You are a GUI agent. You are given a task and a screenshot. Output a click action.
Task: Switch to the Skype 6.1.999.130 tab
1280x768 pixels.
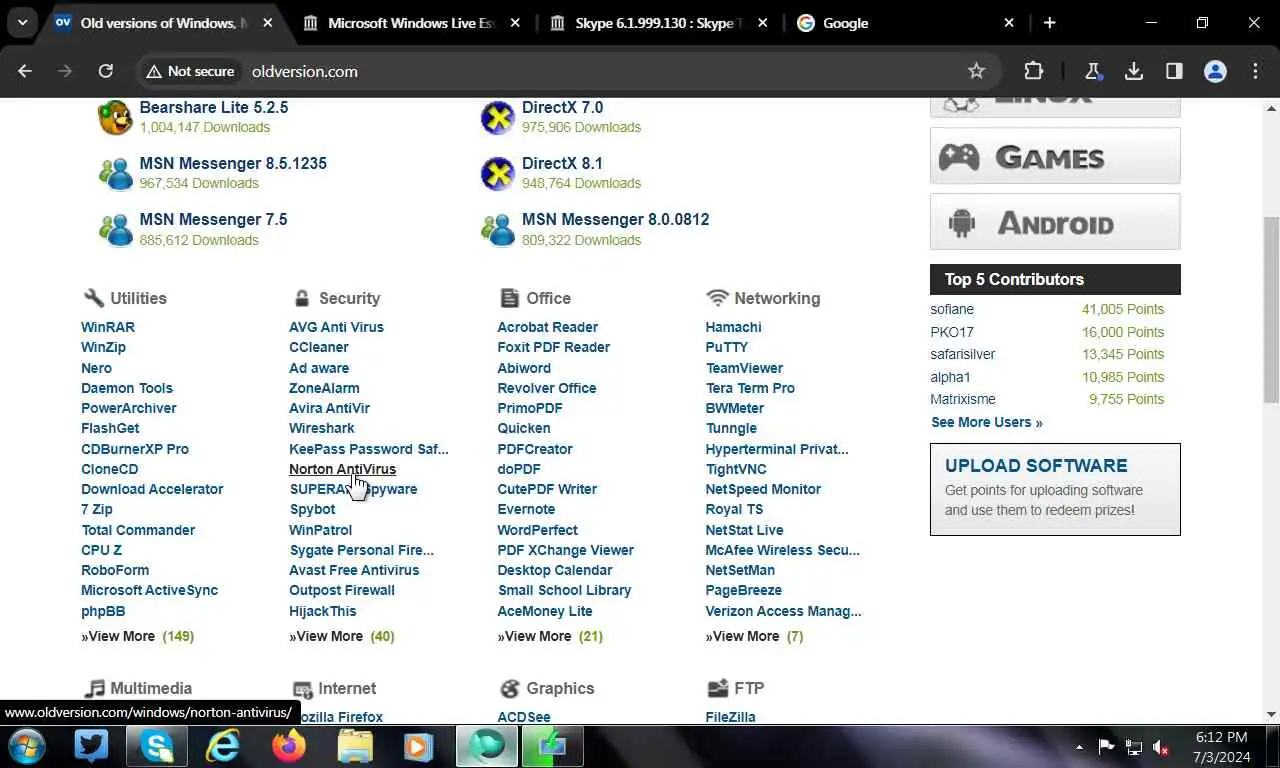657,23
